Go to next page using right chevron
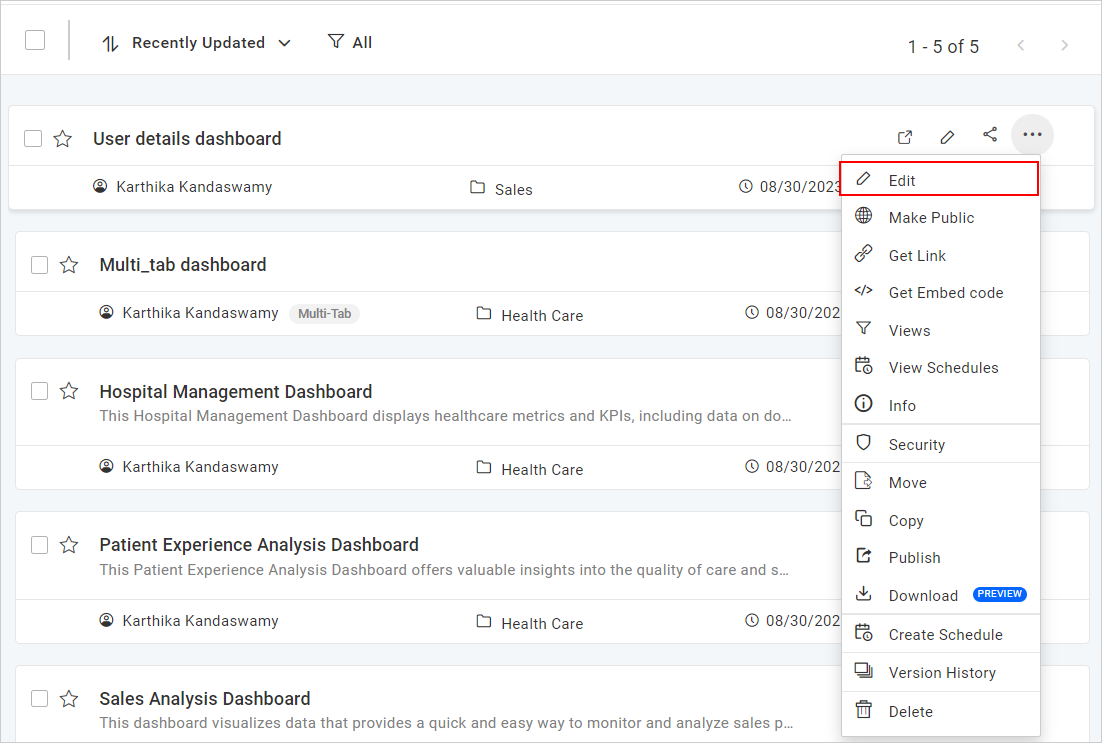Image resolution: width=1102 pixels, height=743 pixels. [1065, 45]
